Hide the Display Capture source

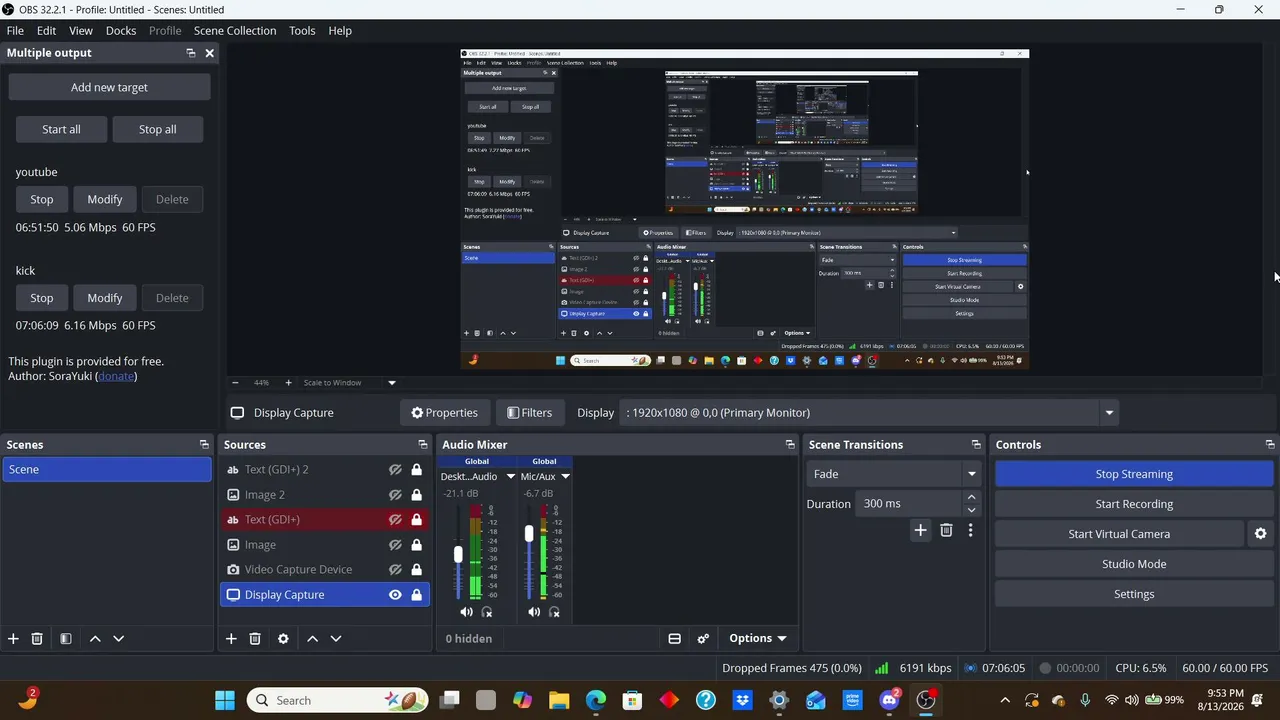pyautogui.click(x=395, y=595)
